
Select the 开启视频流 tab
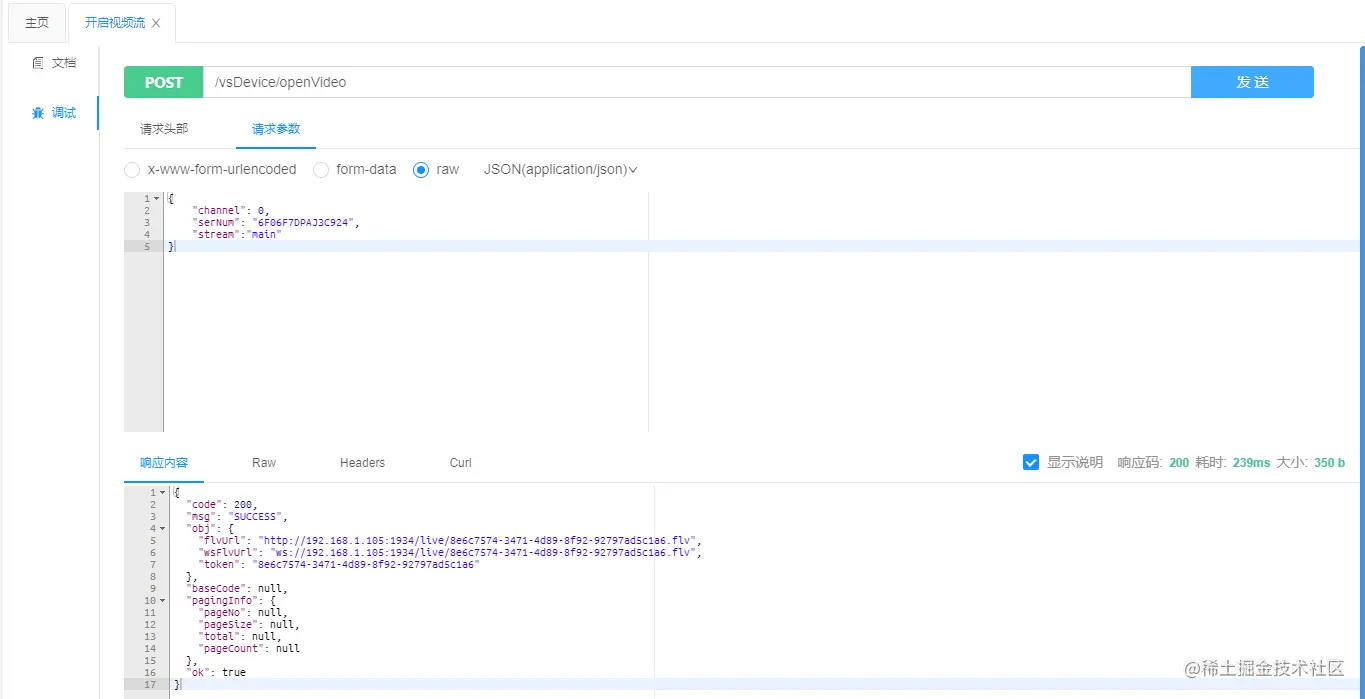(114, 23)
